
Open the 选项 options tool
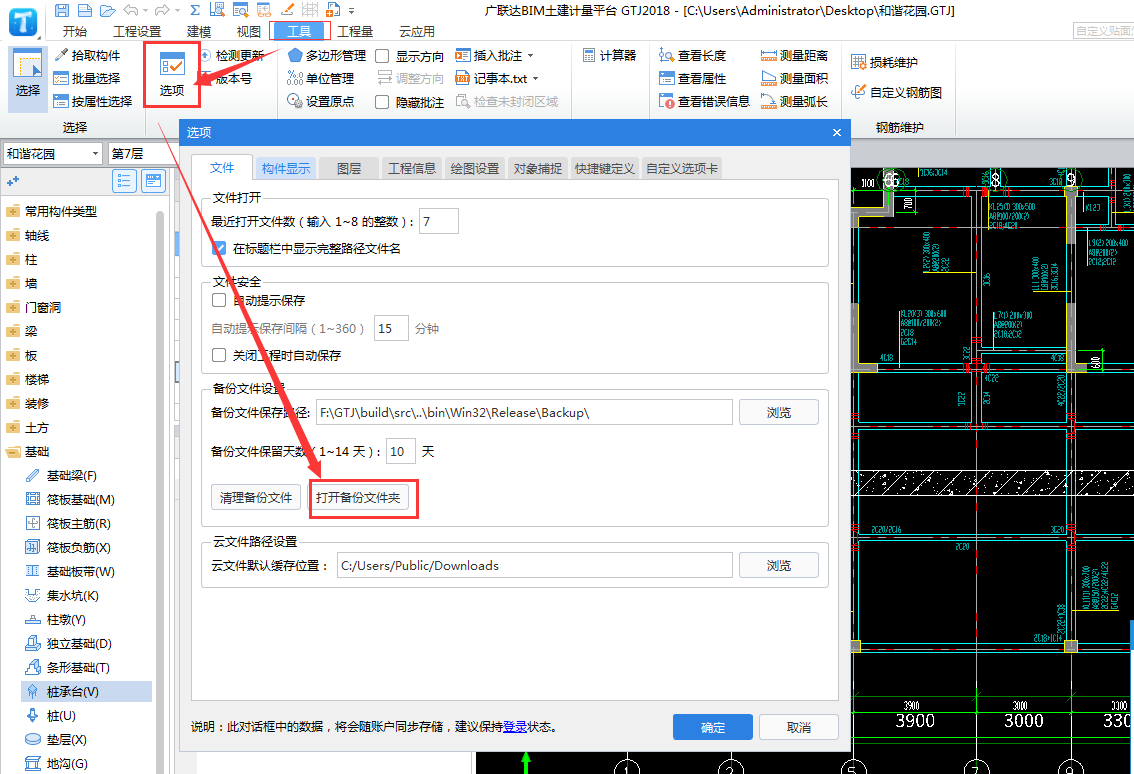[172, 75]
